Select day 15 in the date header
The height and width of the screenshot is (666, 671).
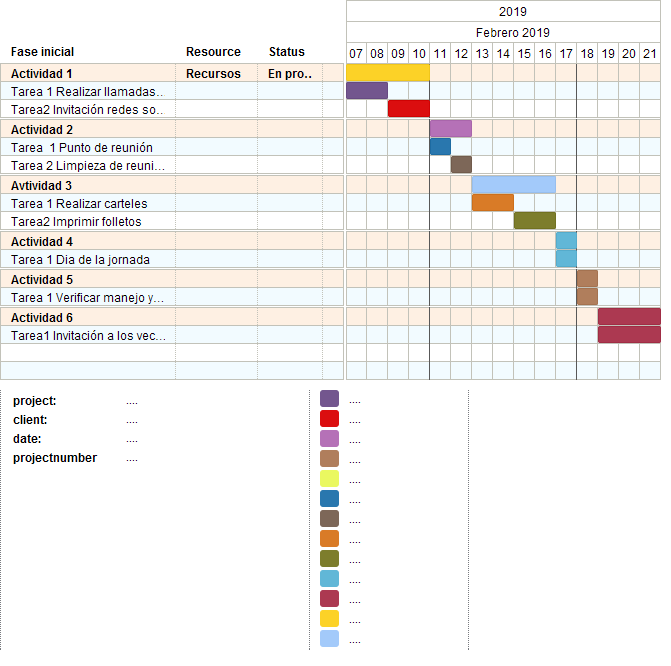tap(524, 53)
